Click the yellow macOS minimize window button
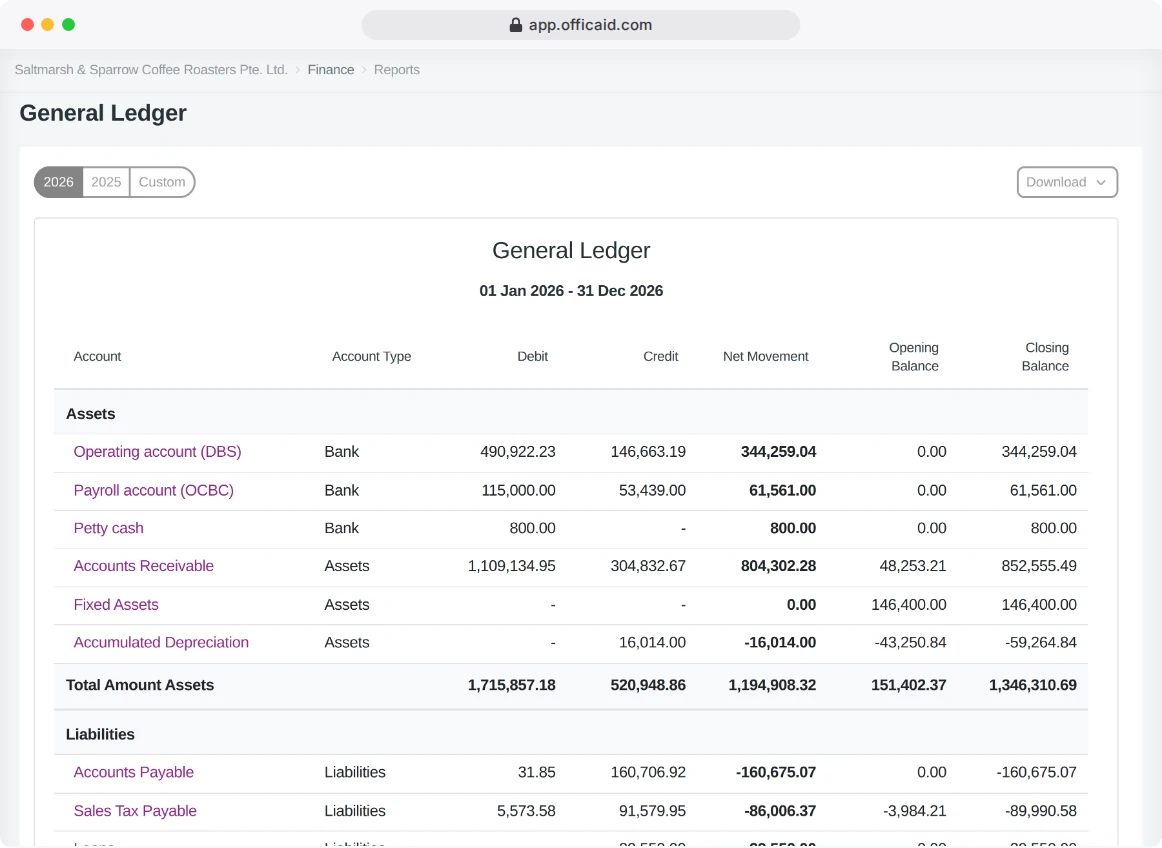The width and height of the screenshot is (1162, 848). point(47,24)
